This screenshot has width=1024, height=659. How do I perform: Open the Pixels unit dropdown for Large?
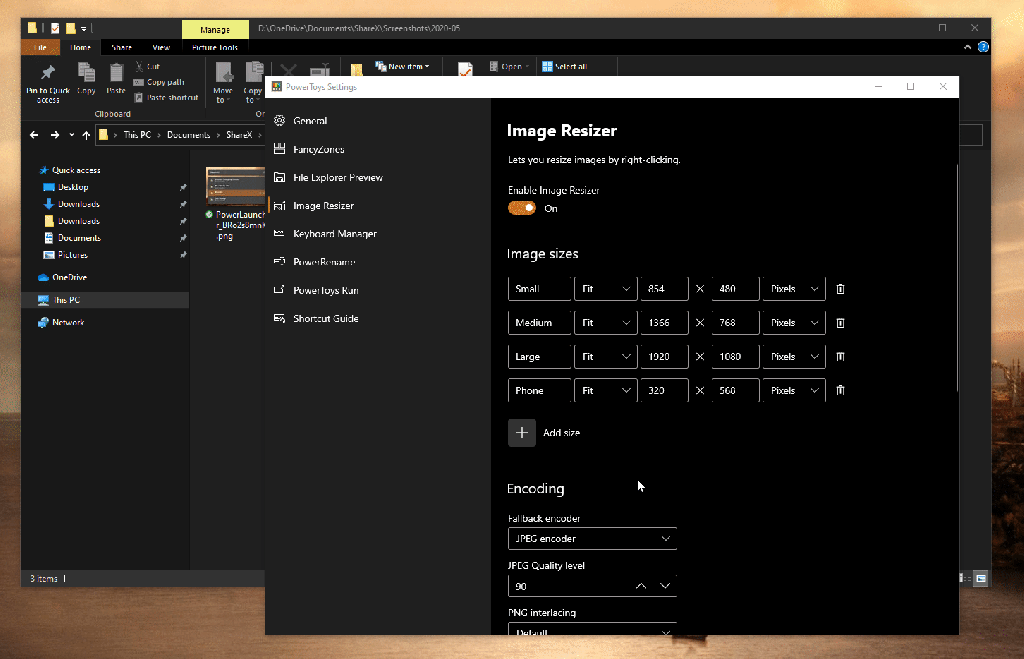tap(793, 357)
